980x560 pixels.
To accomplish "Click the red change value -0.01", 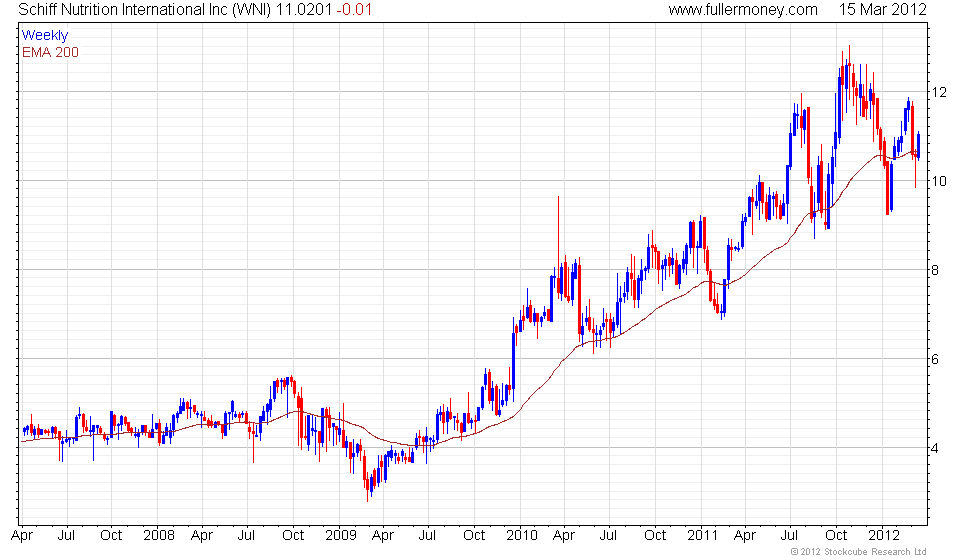I will click(x=354, y=10).
